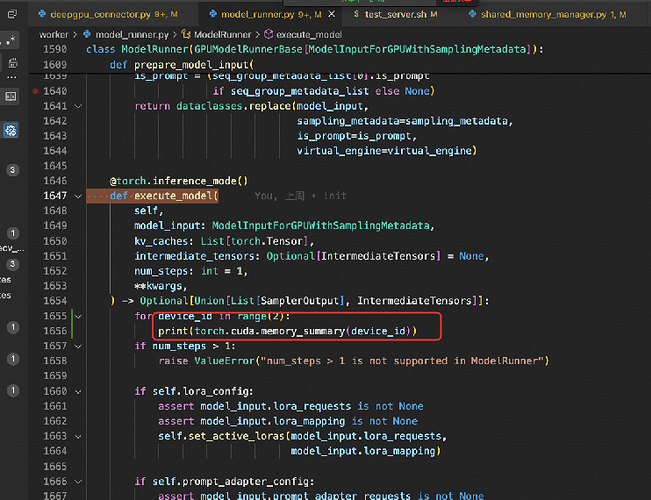Click the worker folder breadcrumb
651x500 pixels.
pyautogui.click(x=53, y=34)
